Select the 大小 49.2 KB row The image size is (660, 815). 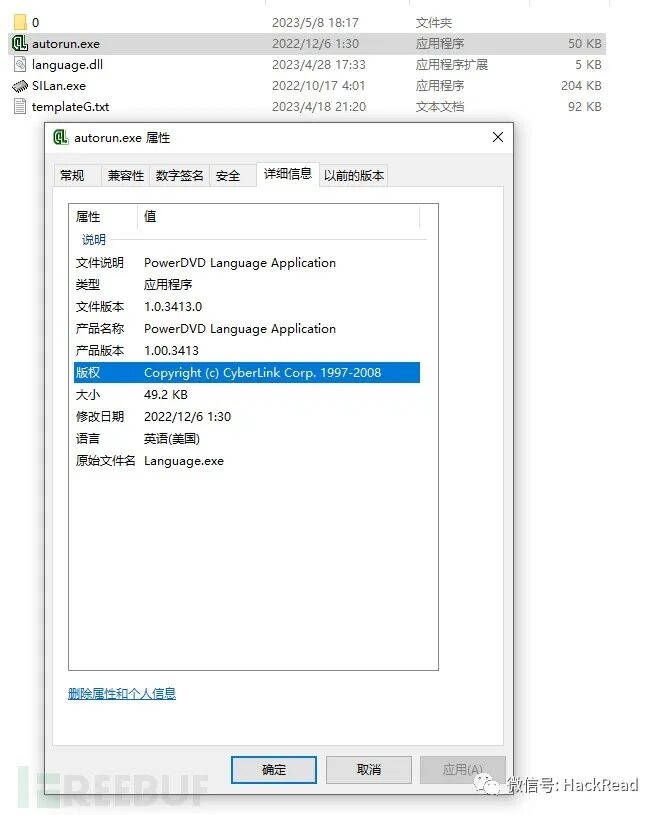click(247, 395)
